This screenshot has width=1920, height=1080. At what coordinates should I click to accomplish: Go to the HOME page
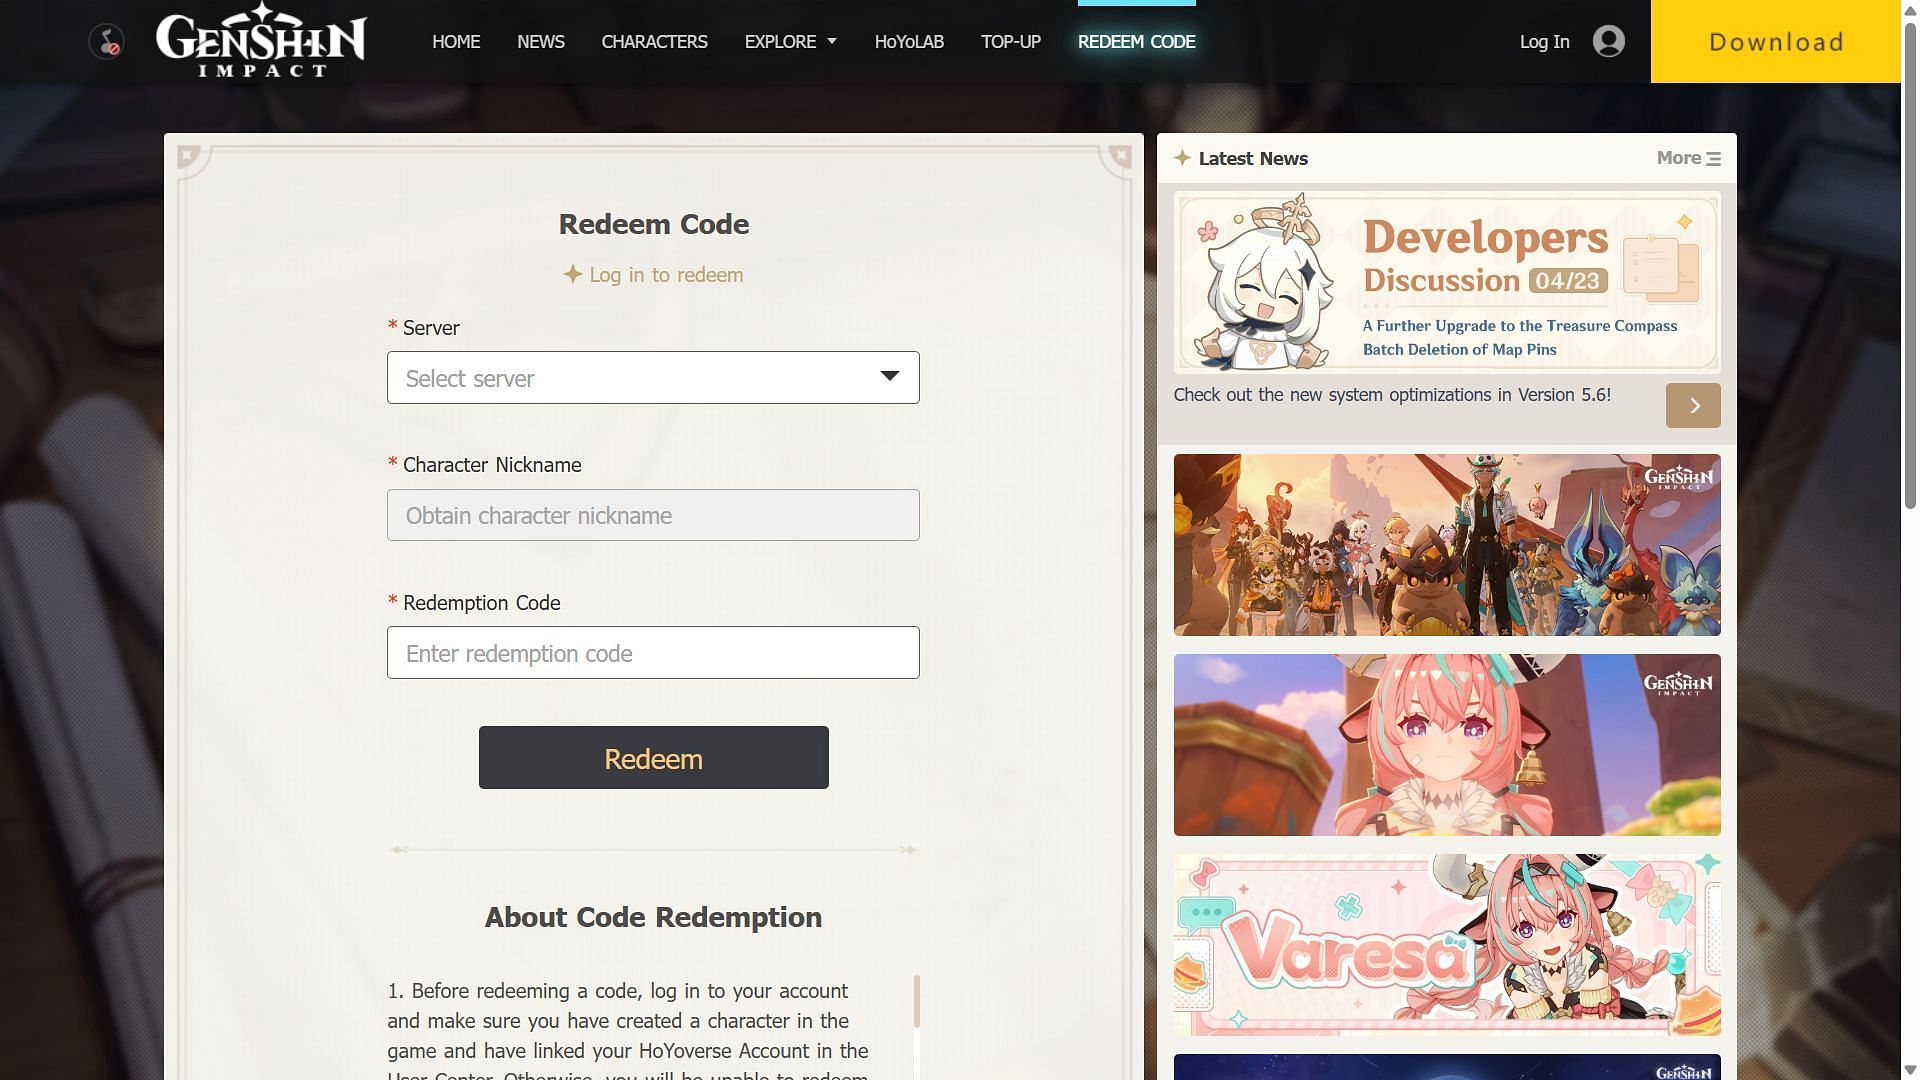[456, 42]
